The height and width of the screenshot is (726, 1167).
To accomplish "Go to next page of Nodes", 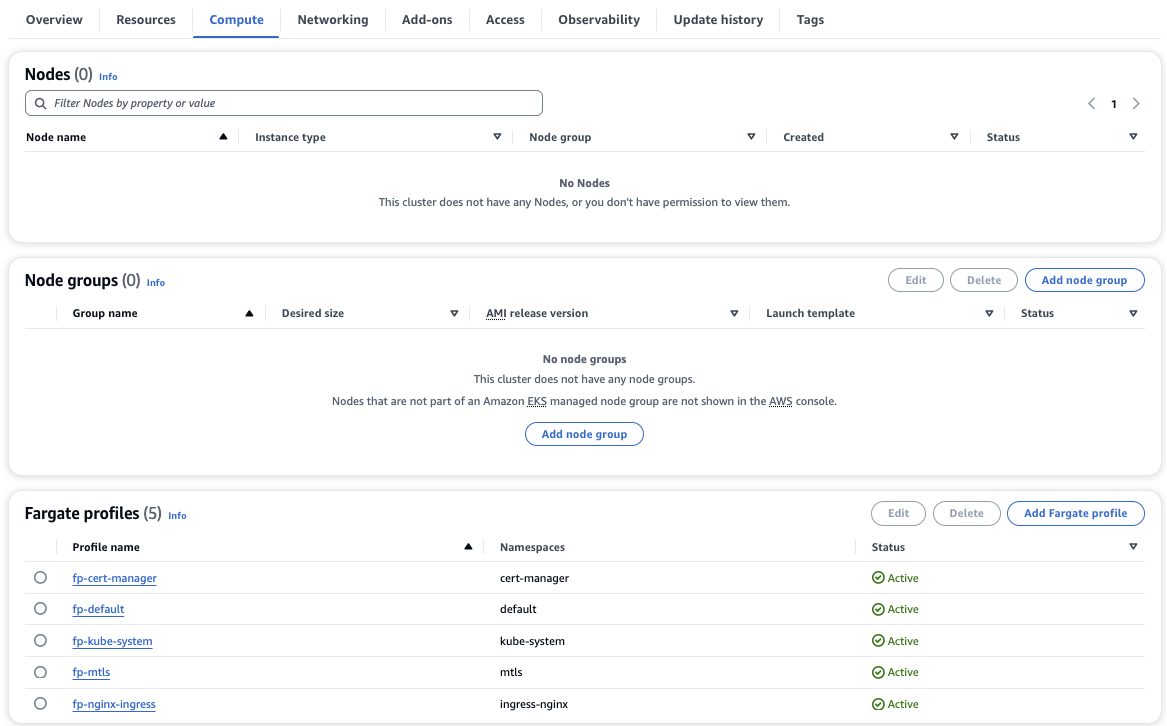I will pos(1136,104).
